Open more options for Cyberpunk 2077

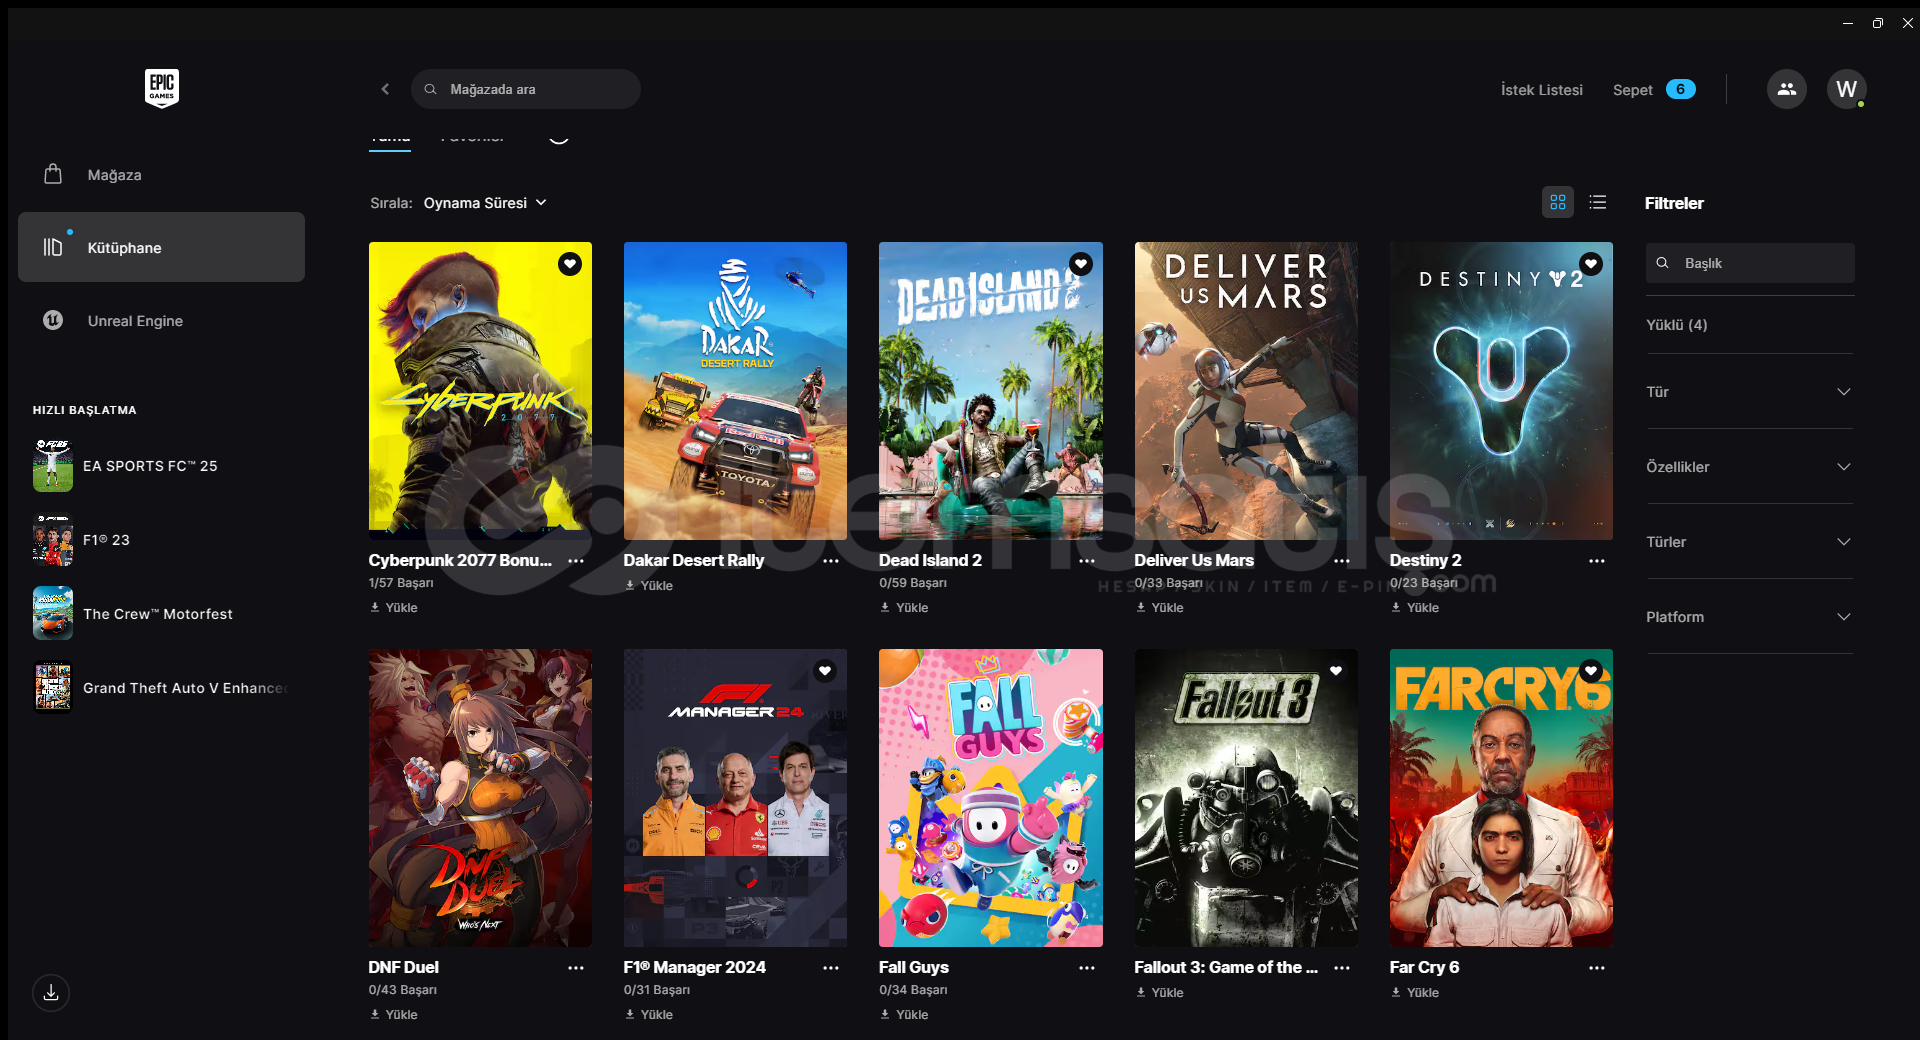576,561
